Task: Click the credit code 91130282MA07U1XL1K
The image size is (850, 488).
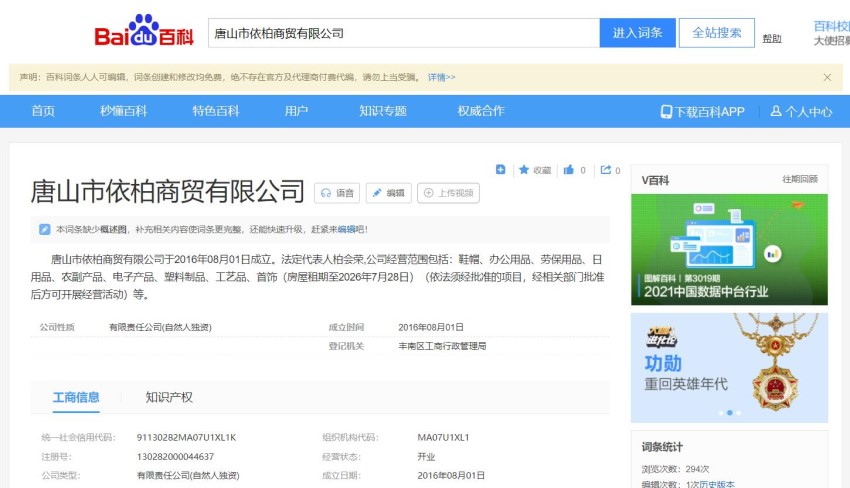Action: pos(186,438)
